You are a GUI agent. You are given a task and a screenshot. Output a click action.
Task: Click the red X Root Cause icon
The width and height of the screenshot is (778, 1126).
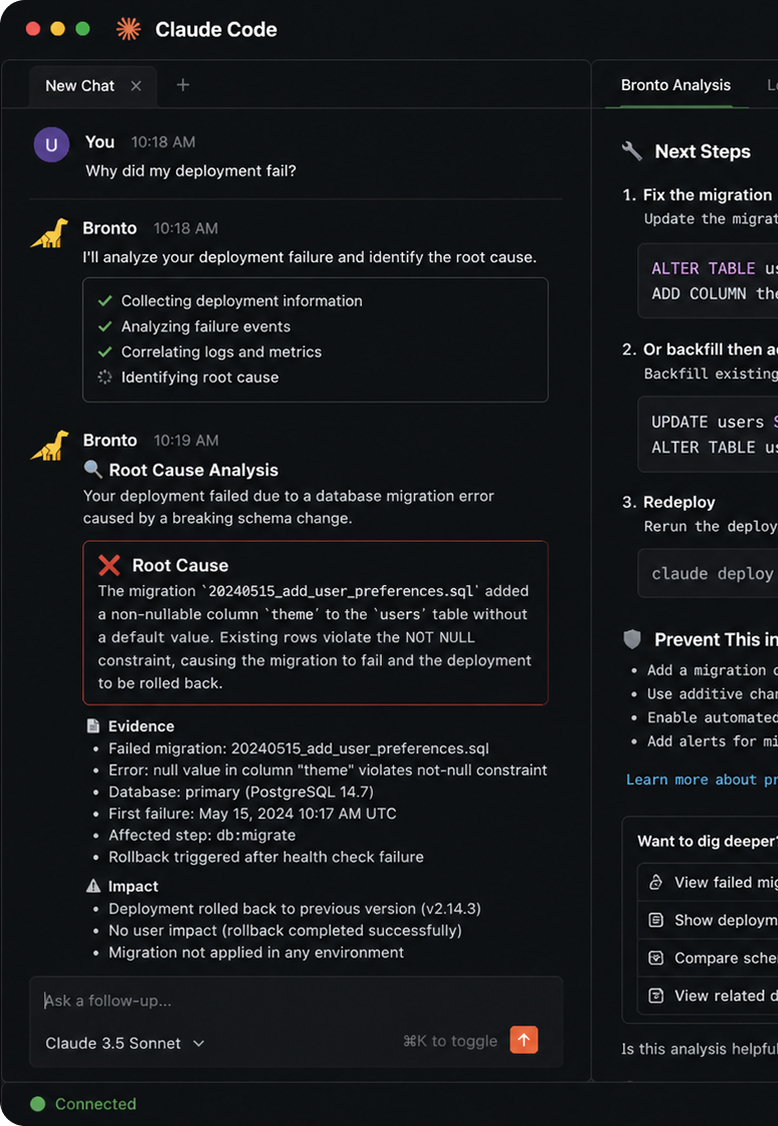point(109,565)
